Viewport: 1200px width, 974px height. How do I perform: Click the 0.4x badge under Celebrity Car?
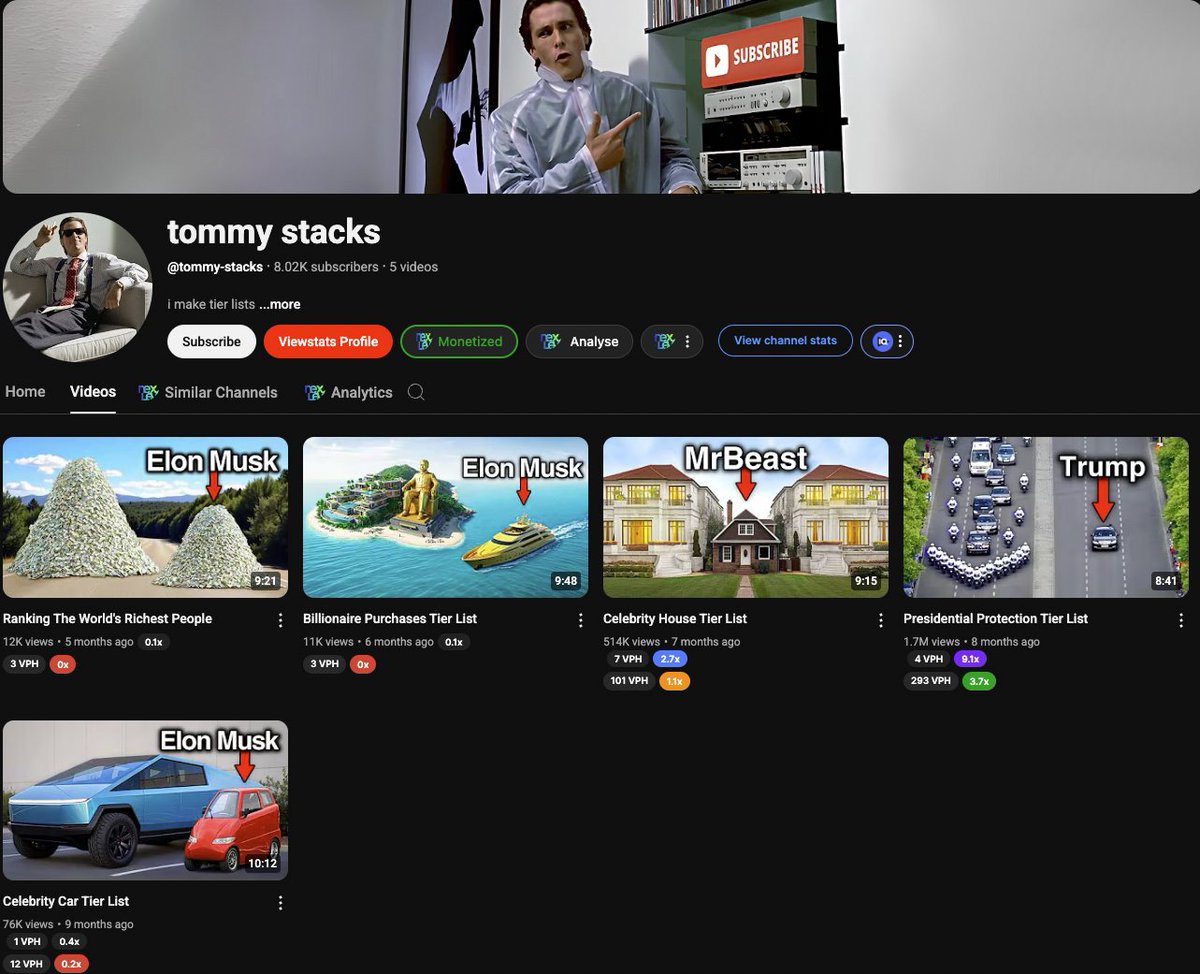tap(69, 942)
